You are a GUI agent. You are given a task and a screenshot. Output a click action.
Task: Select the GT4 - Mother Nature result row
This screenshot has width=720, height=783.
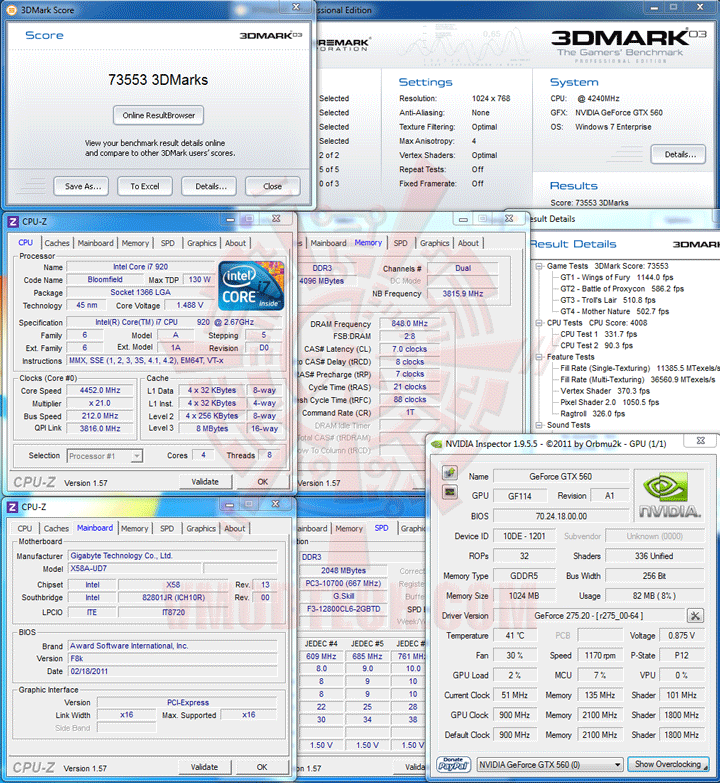coord(615,312)
